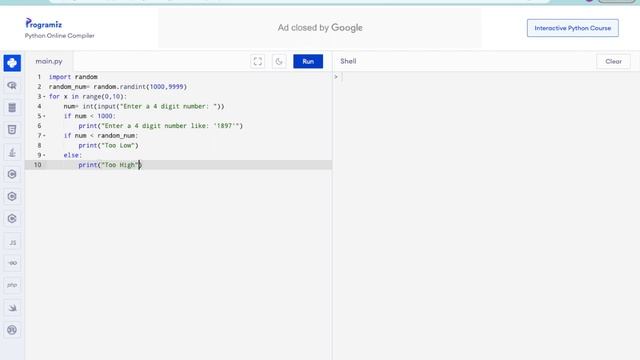Open the SQL database compiler icon
Screen dimensions: 640x360
(12, 108)
